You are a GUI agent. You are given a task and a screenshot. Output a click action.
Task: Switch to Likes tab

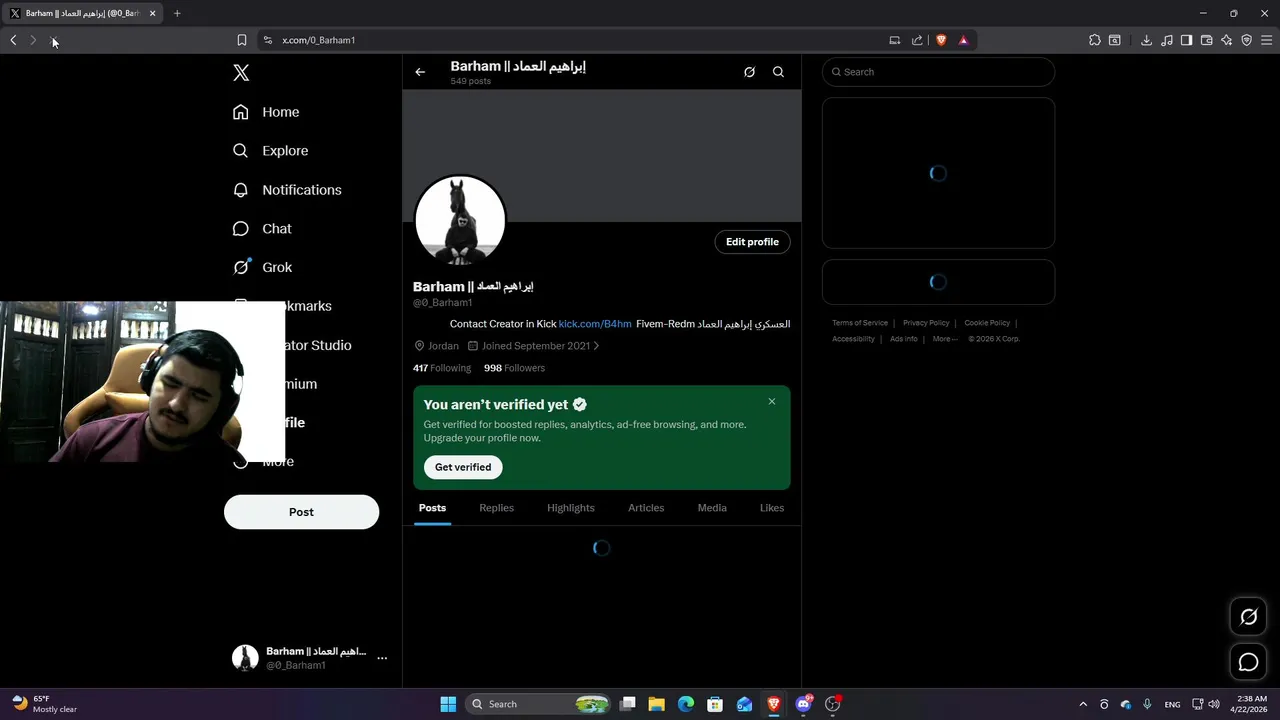(772, 508)
